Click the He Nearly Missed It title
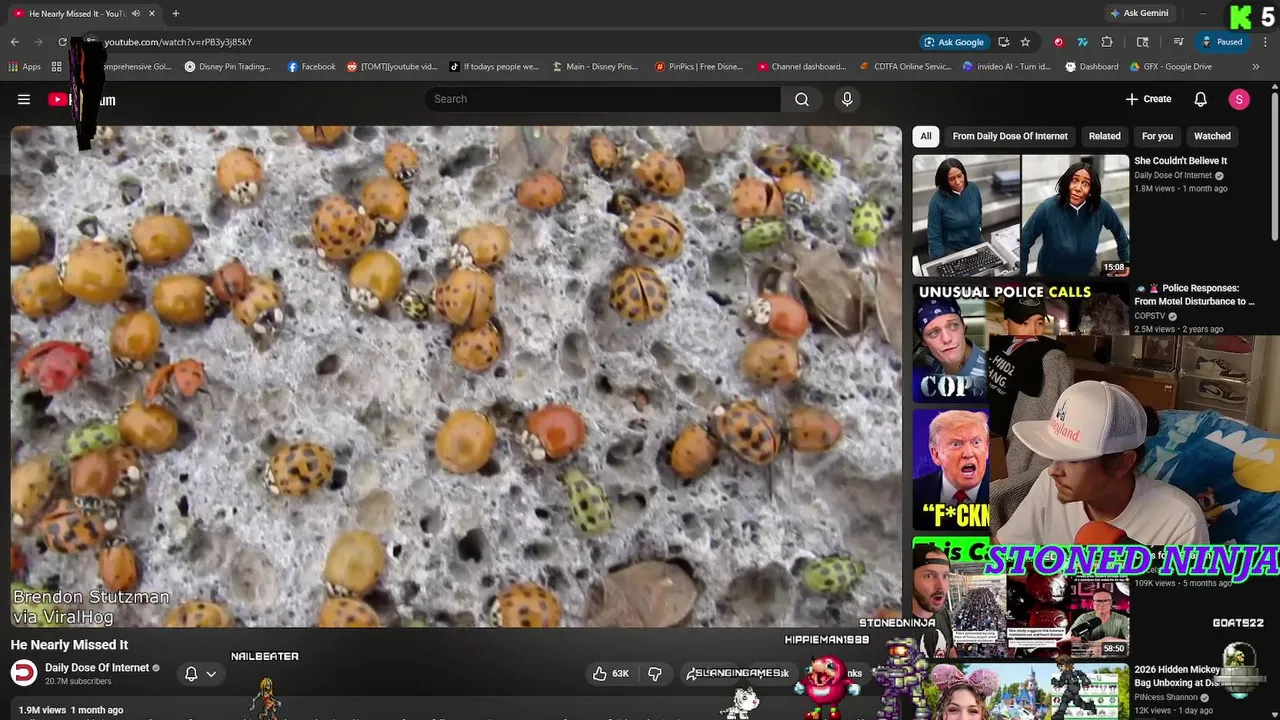 (x=69, y=645)
